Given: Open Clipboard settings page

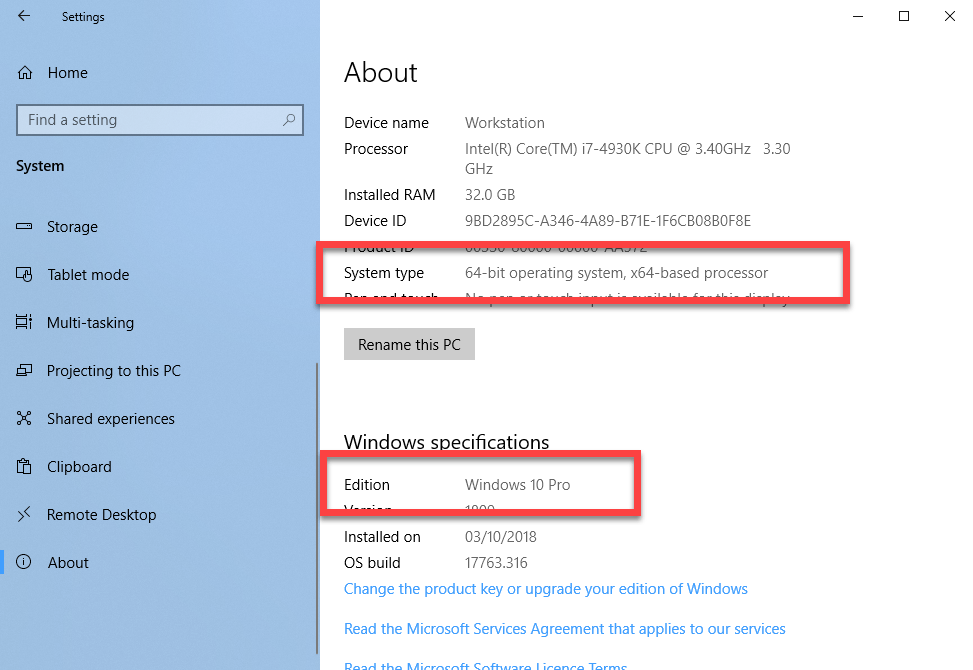Looking at the screenshot, I should point(158,467).
